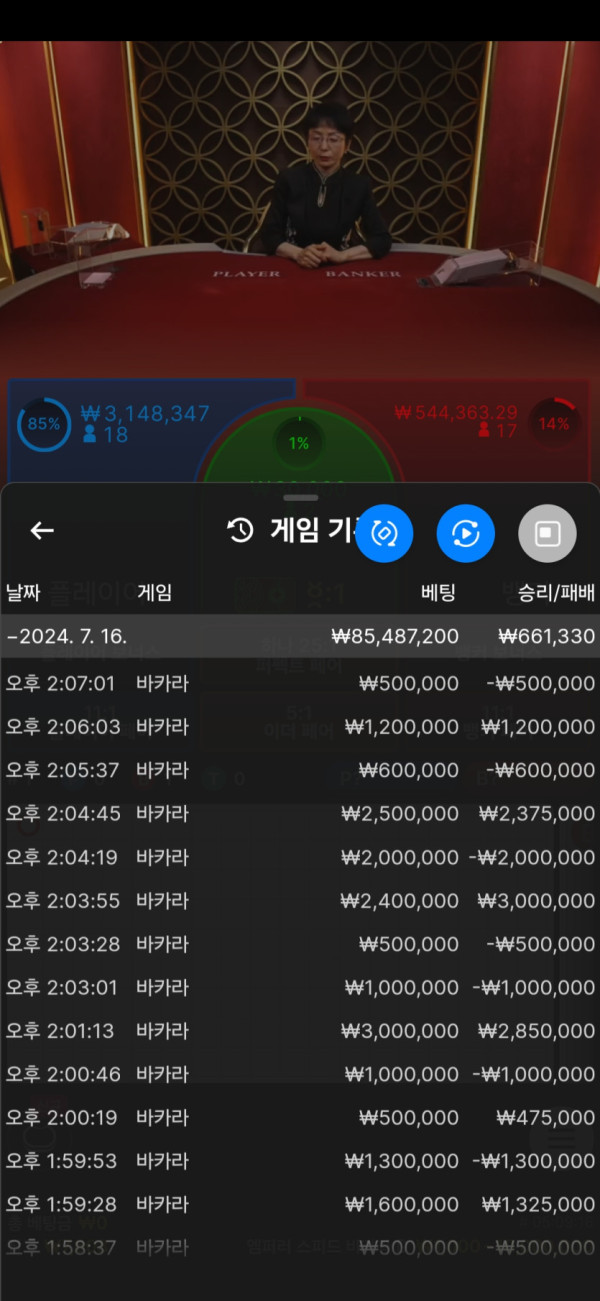
Task: Open the 오후 2:07:01 바카라 record
Action: (x=300, y=683)
